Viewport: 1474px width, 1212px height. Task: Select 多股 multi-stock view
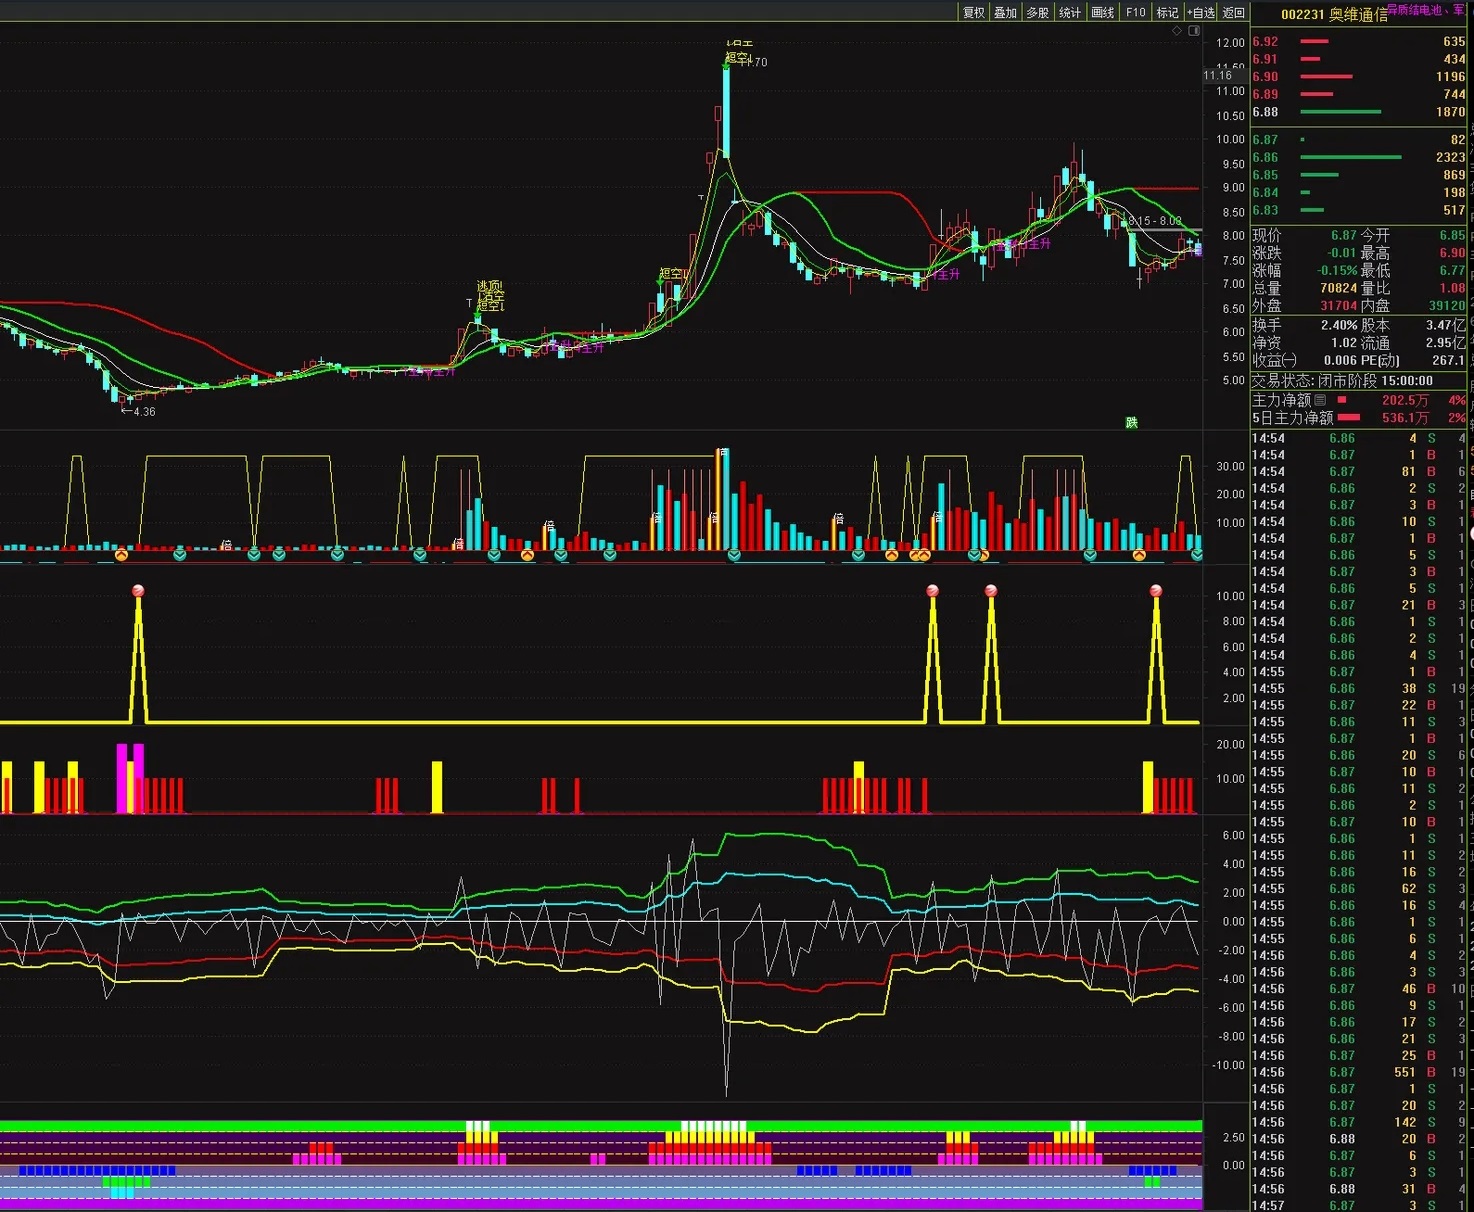point(1038,12)
